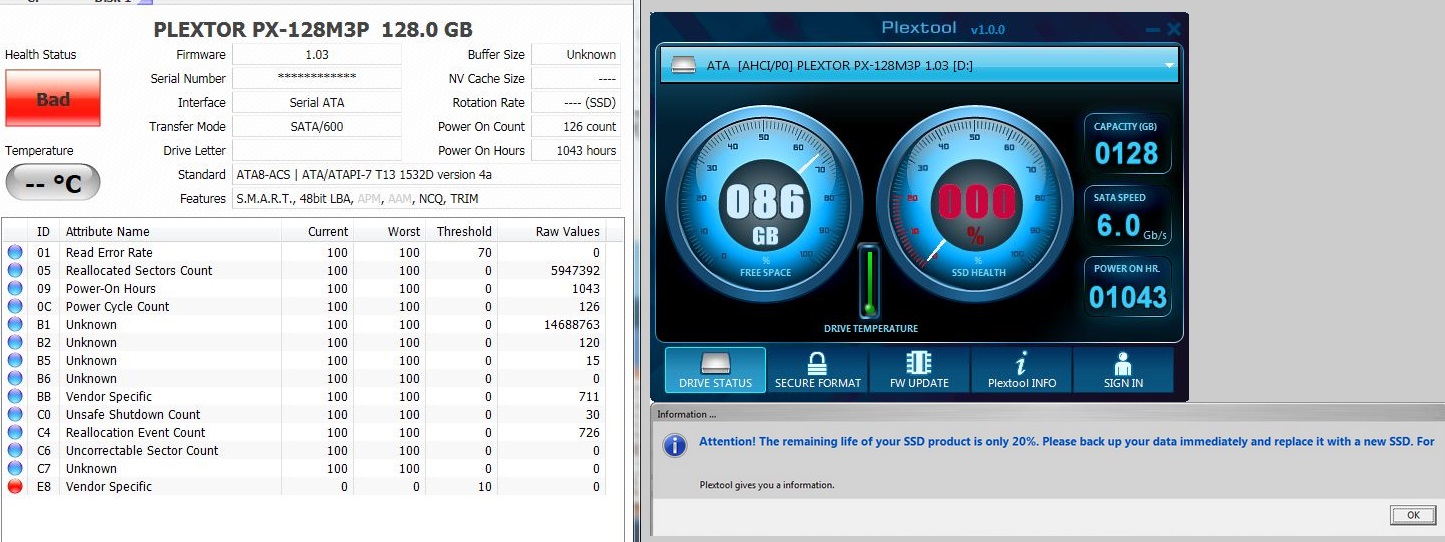Click the Buffer Size Unknown field
This screenshot has height=542, width=1445.
[576, 55]
